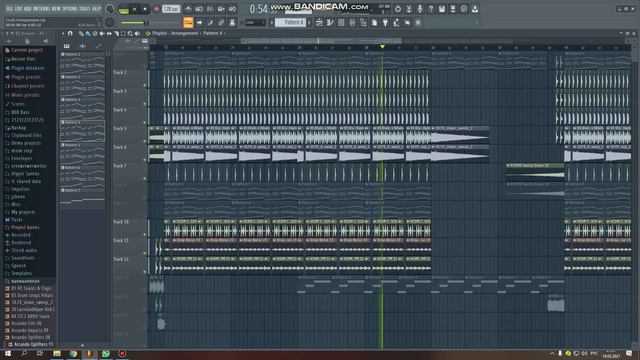The image size is (640, 360).
Task: Click the question mark help icon
Action: pyautogui.click(x=431, y=9)
